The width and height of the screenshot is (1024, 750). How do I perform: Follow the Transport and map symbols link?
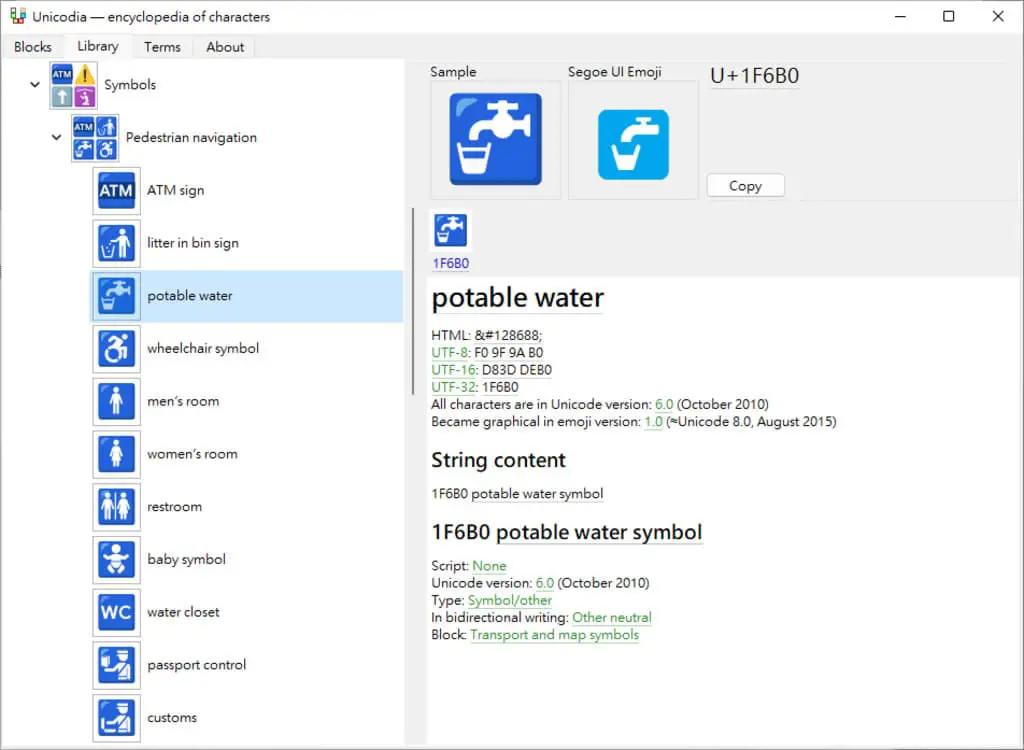click(554, 635)
